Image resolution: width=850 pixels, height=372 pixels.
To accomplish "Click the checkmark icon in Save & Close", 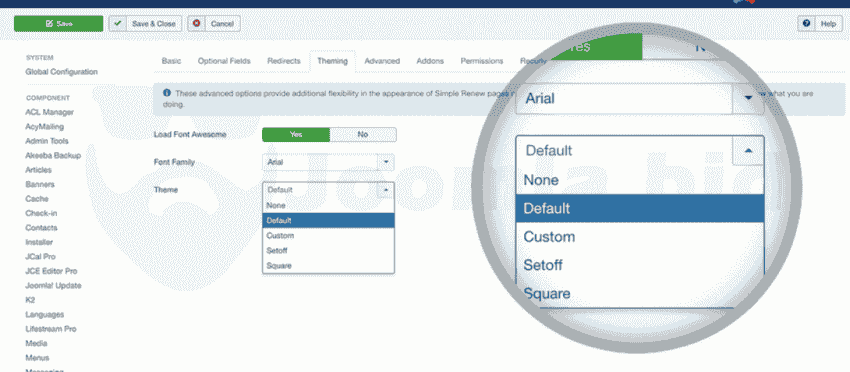I will (117, 24).
